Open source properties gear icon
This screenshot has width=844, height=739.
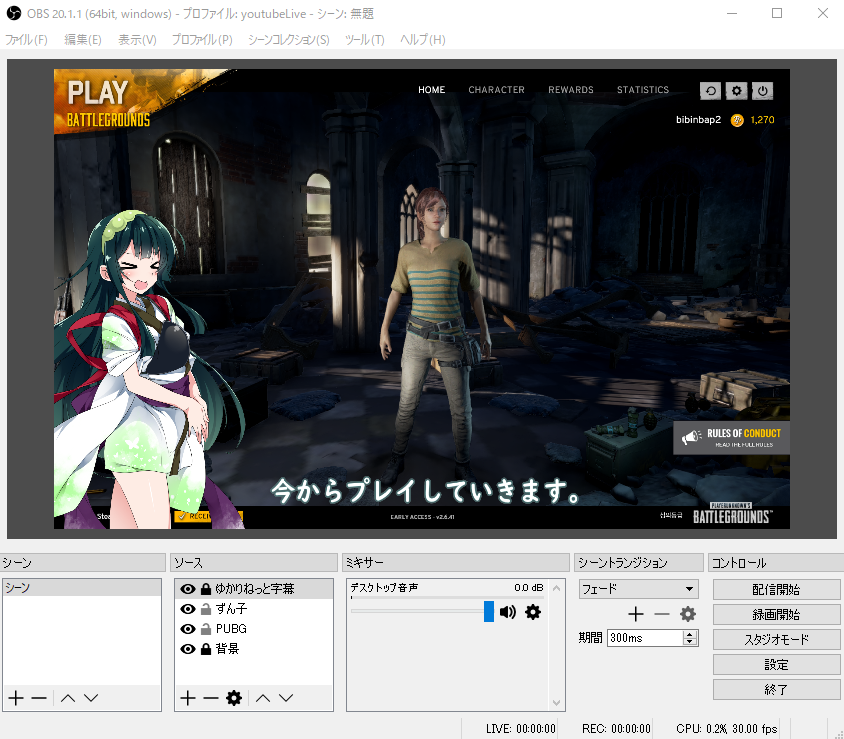[234, 698]
